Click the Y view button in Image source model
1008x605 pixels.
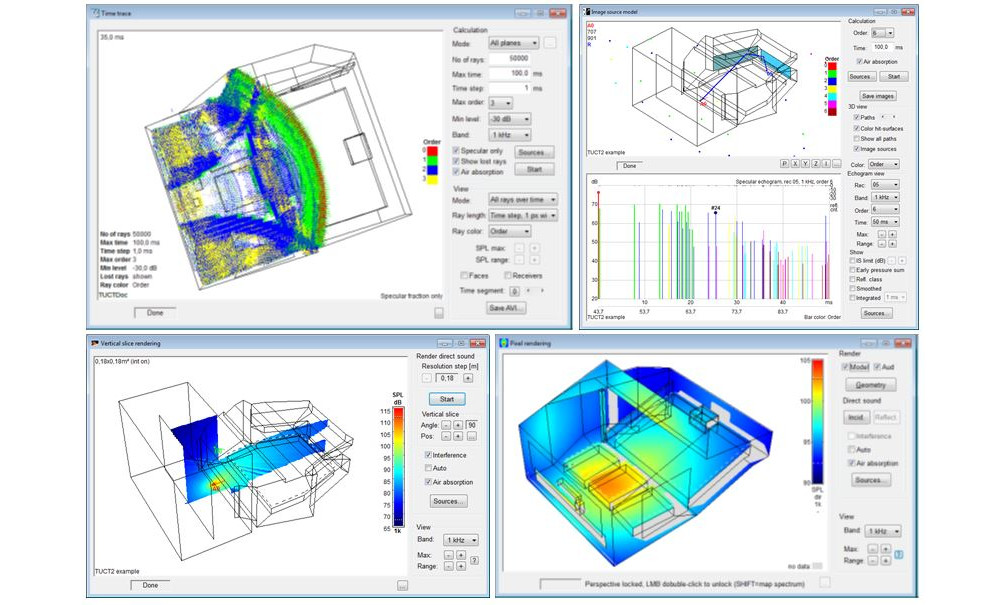[x=805, y=164]
